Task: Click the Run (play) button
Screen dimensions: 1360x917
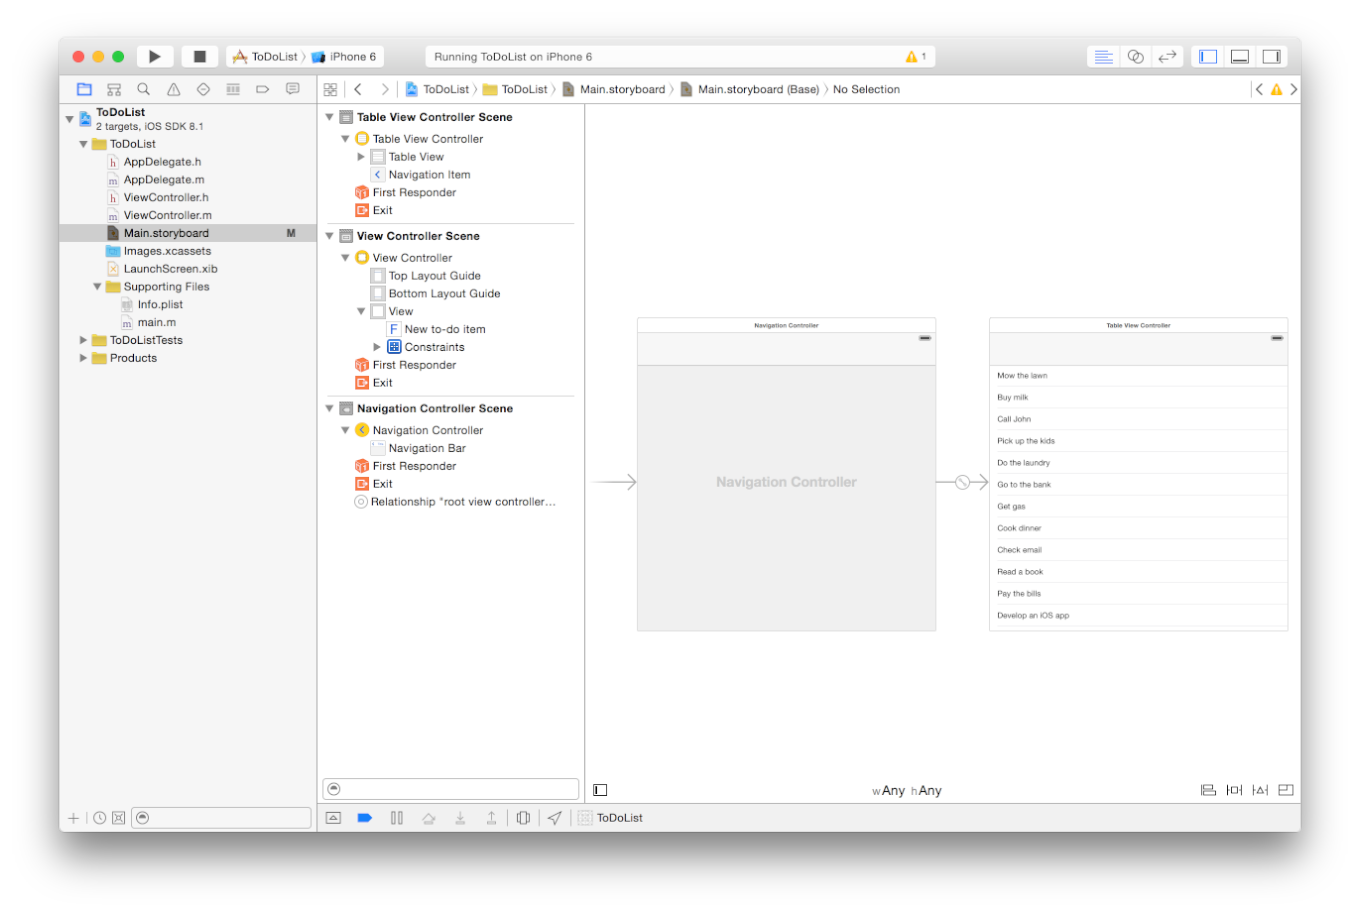Action: (x=154, y=57)
